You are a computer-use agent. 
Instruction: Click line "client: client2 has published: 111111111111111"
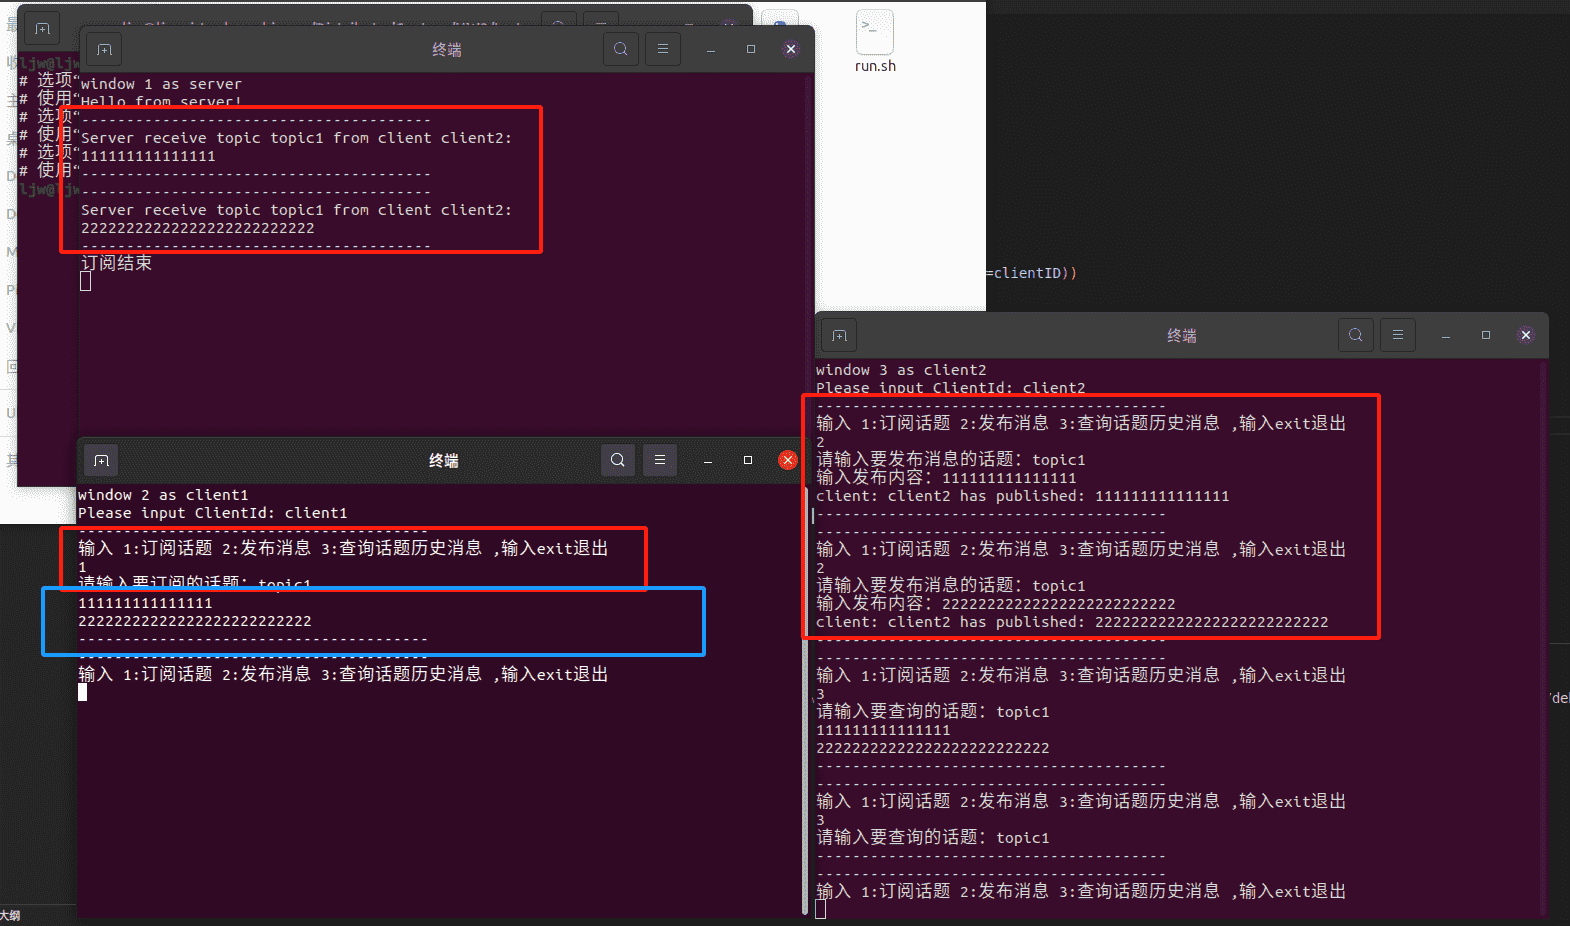click(x=1023, y=496)
